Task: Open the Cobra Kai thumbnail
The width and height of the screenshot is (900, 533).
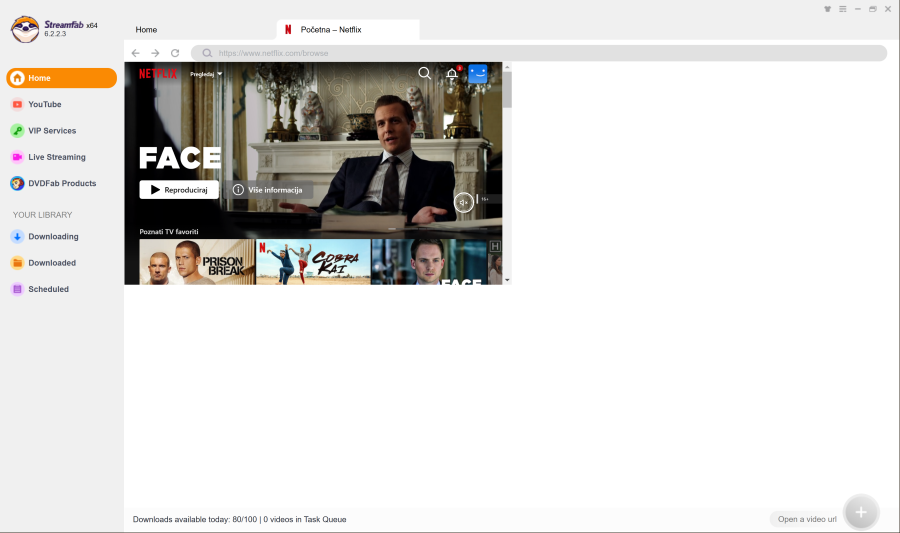Action: point(313,262)
